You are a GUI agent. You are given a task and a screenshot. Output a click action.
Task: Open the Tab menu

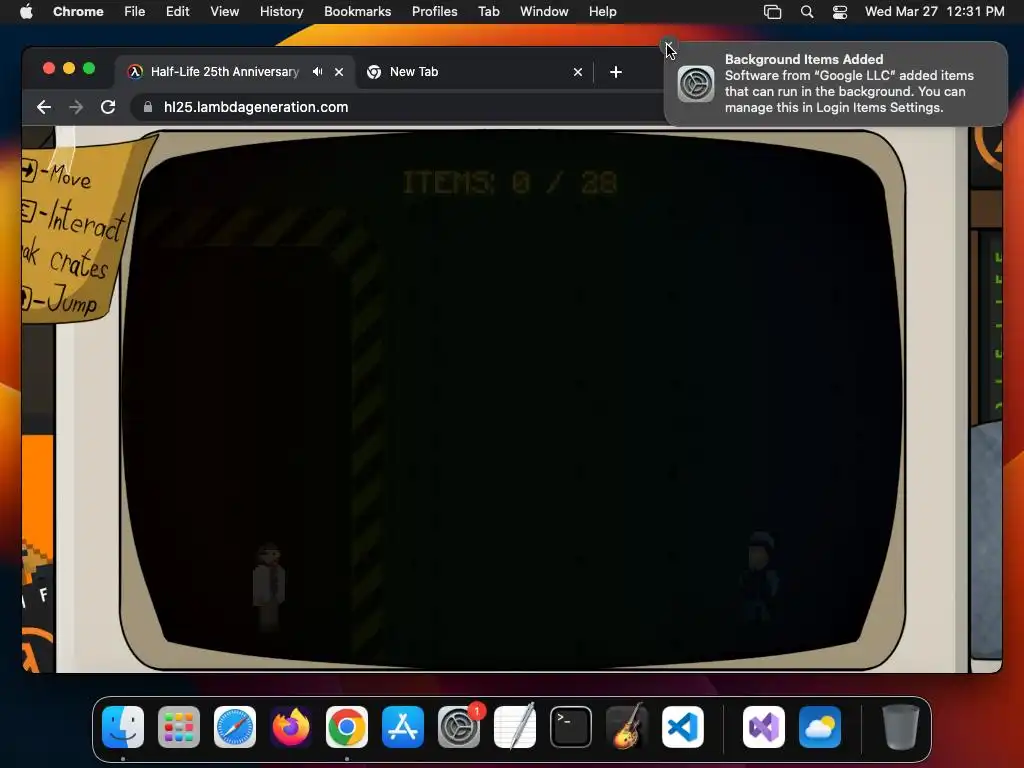[x=488, y=11]
